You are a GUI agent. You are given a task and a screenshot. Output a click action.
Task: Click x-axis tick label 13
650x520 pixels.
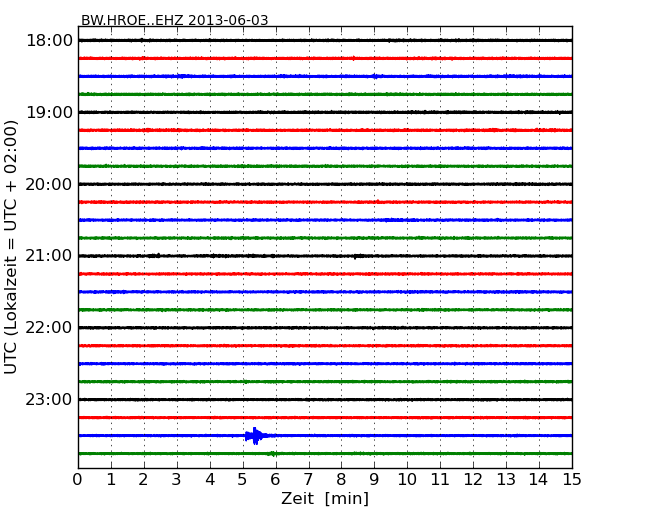click(506, 479)
